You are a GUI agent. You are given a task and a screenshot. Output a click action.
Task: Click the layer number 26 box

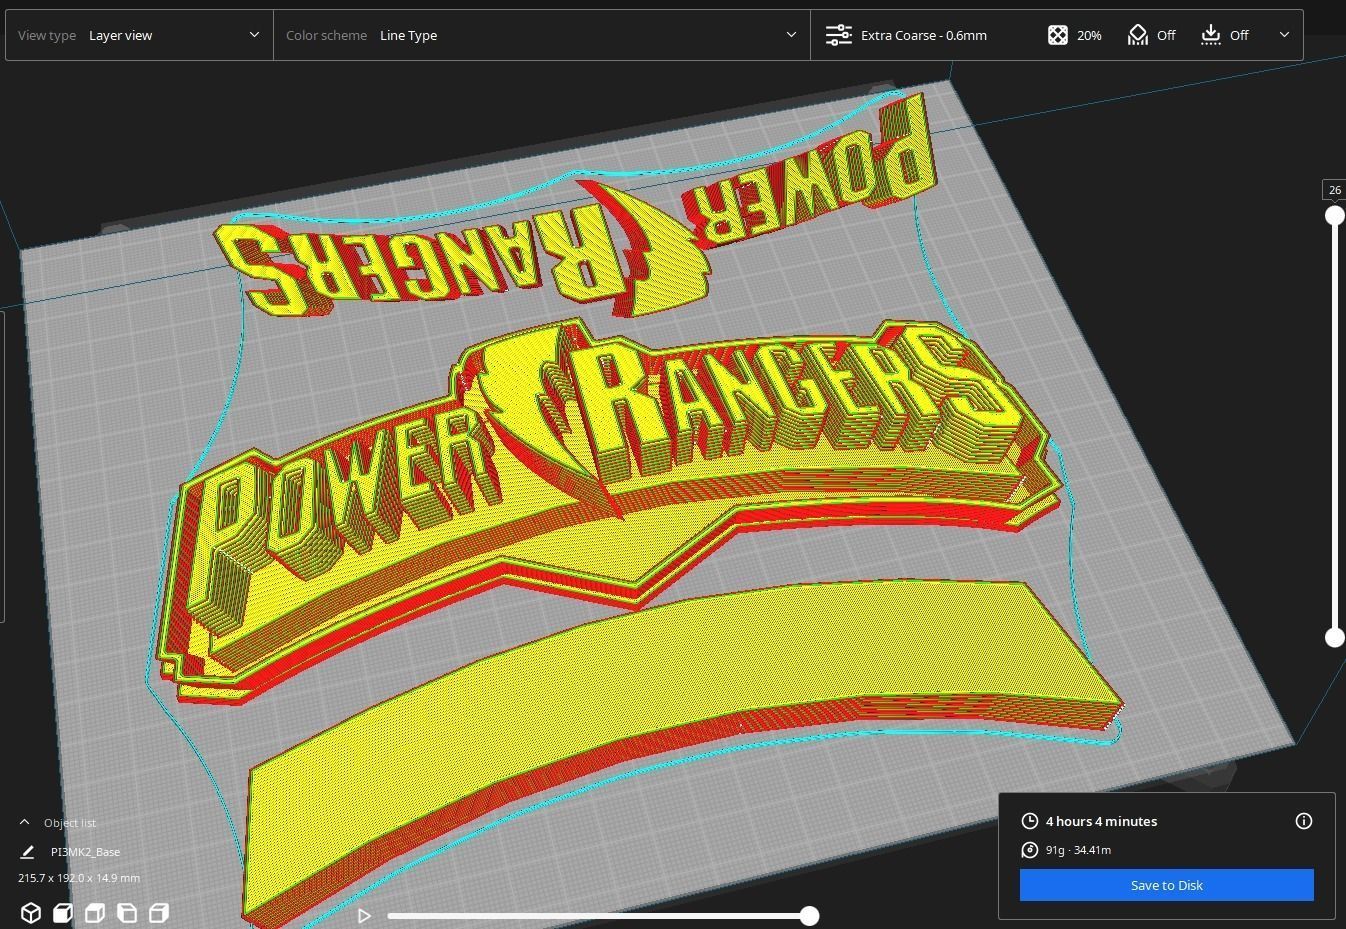pyautogui.click(x=1334, y=190)
